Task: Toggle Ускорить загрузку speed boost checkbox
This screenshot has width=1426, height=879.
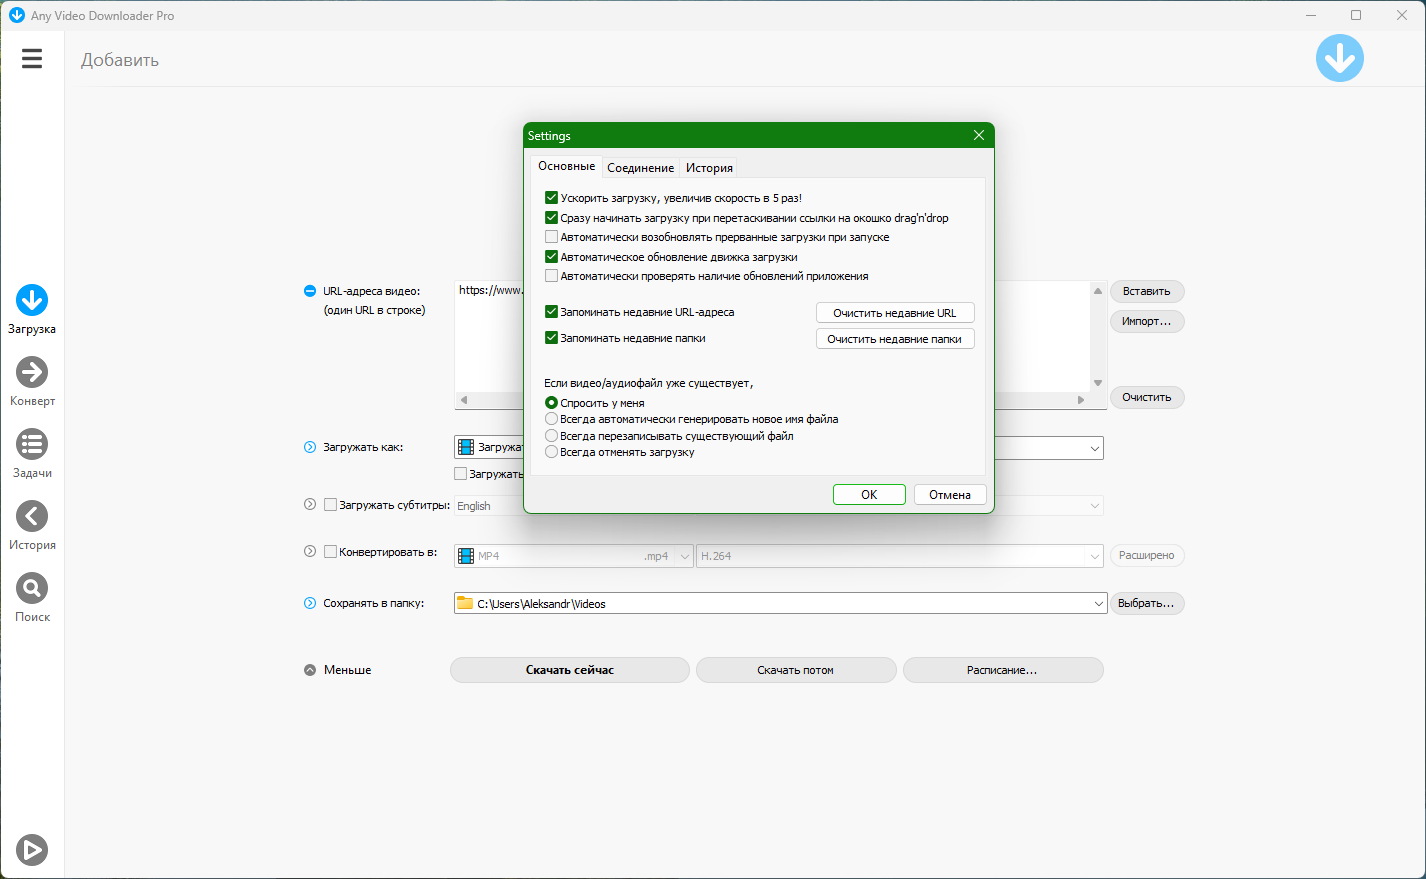Action: [551, 198]
